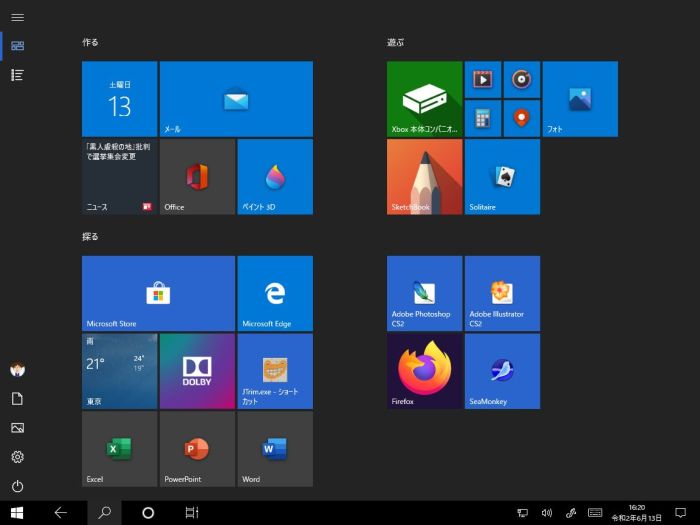Launch the SeaMonkey browser tile
This screenshot has height=525, width=700.
tap(502, 371)
